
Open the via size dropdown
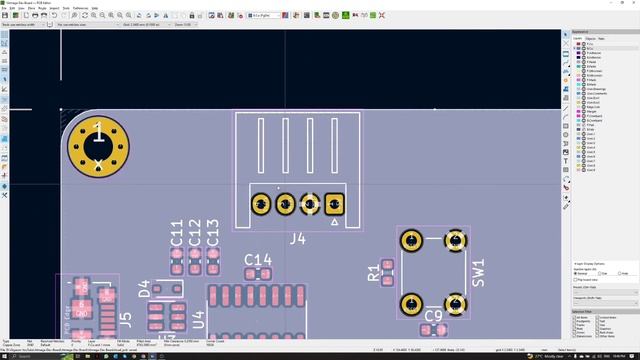tap(88, 25)
